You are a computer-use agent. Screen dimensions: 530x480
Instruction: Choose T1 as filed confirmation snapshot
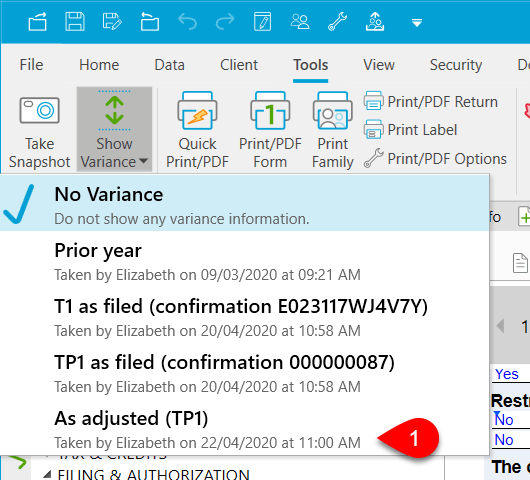click(245, 316)
